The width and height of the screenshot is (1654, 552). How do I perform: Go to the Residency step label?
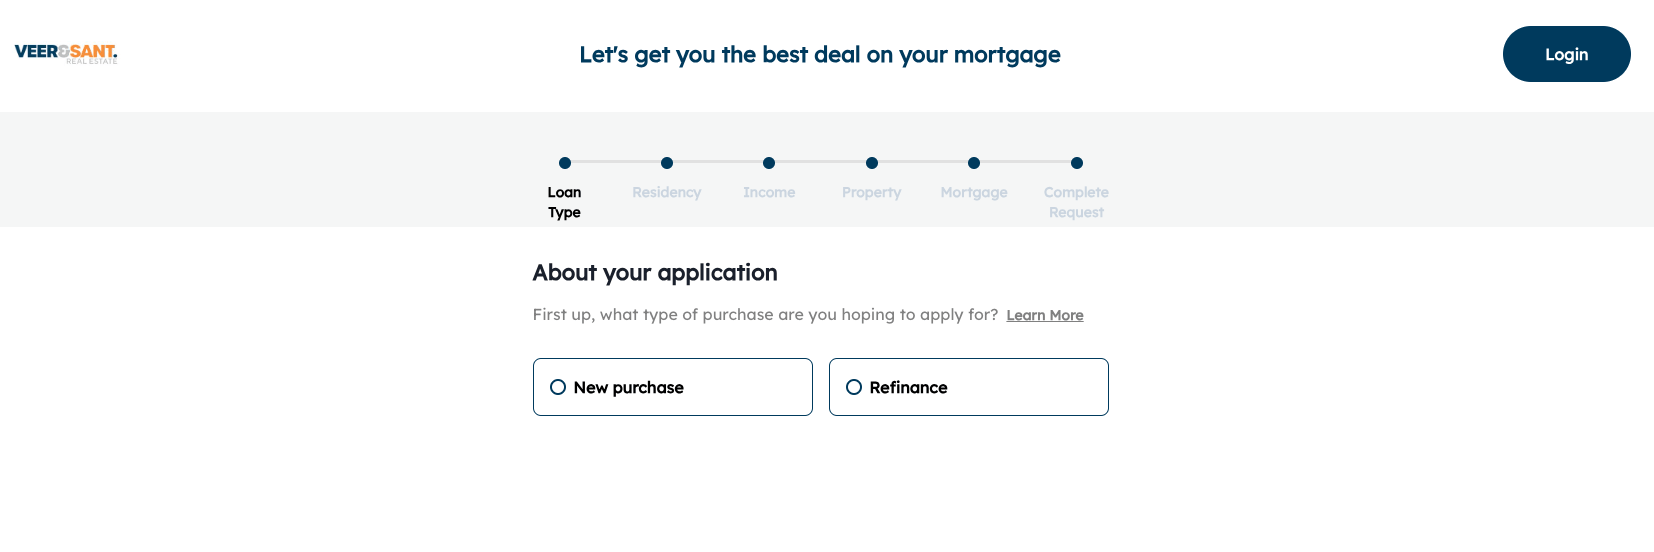(666, 192)
